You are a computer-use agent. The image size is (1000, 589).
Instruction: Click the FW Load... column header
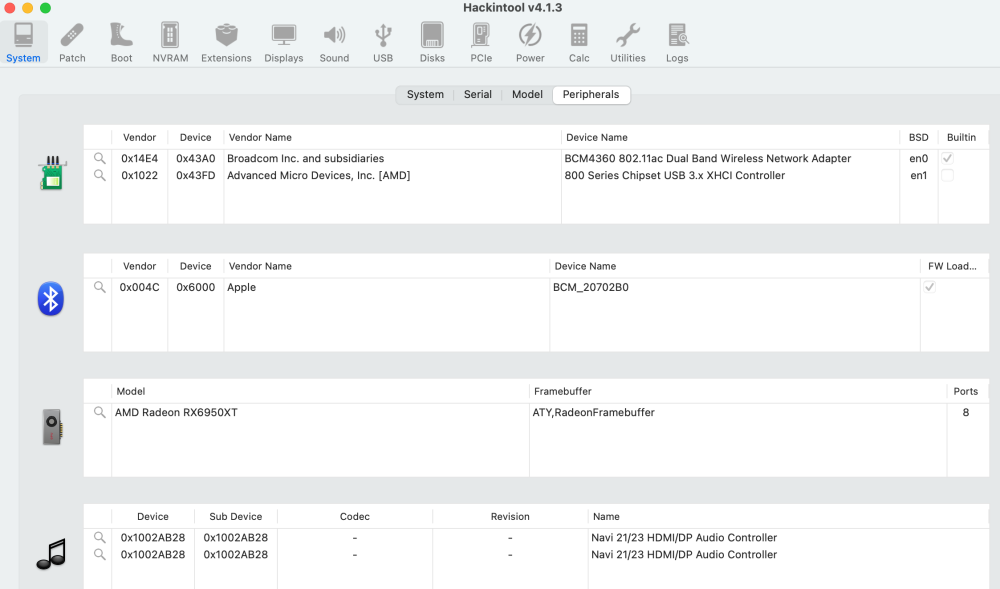click(x=952, y=266)
